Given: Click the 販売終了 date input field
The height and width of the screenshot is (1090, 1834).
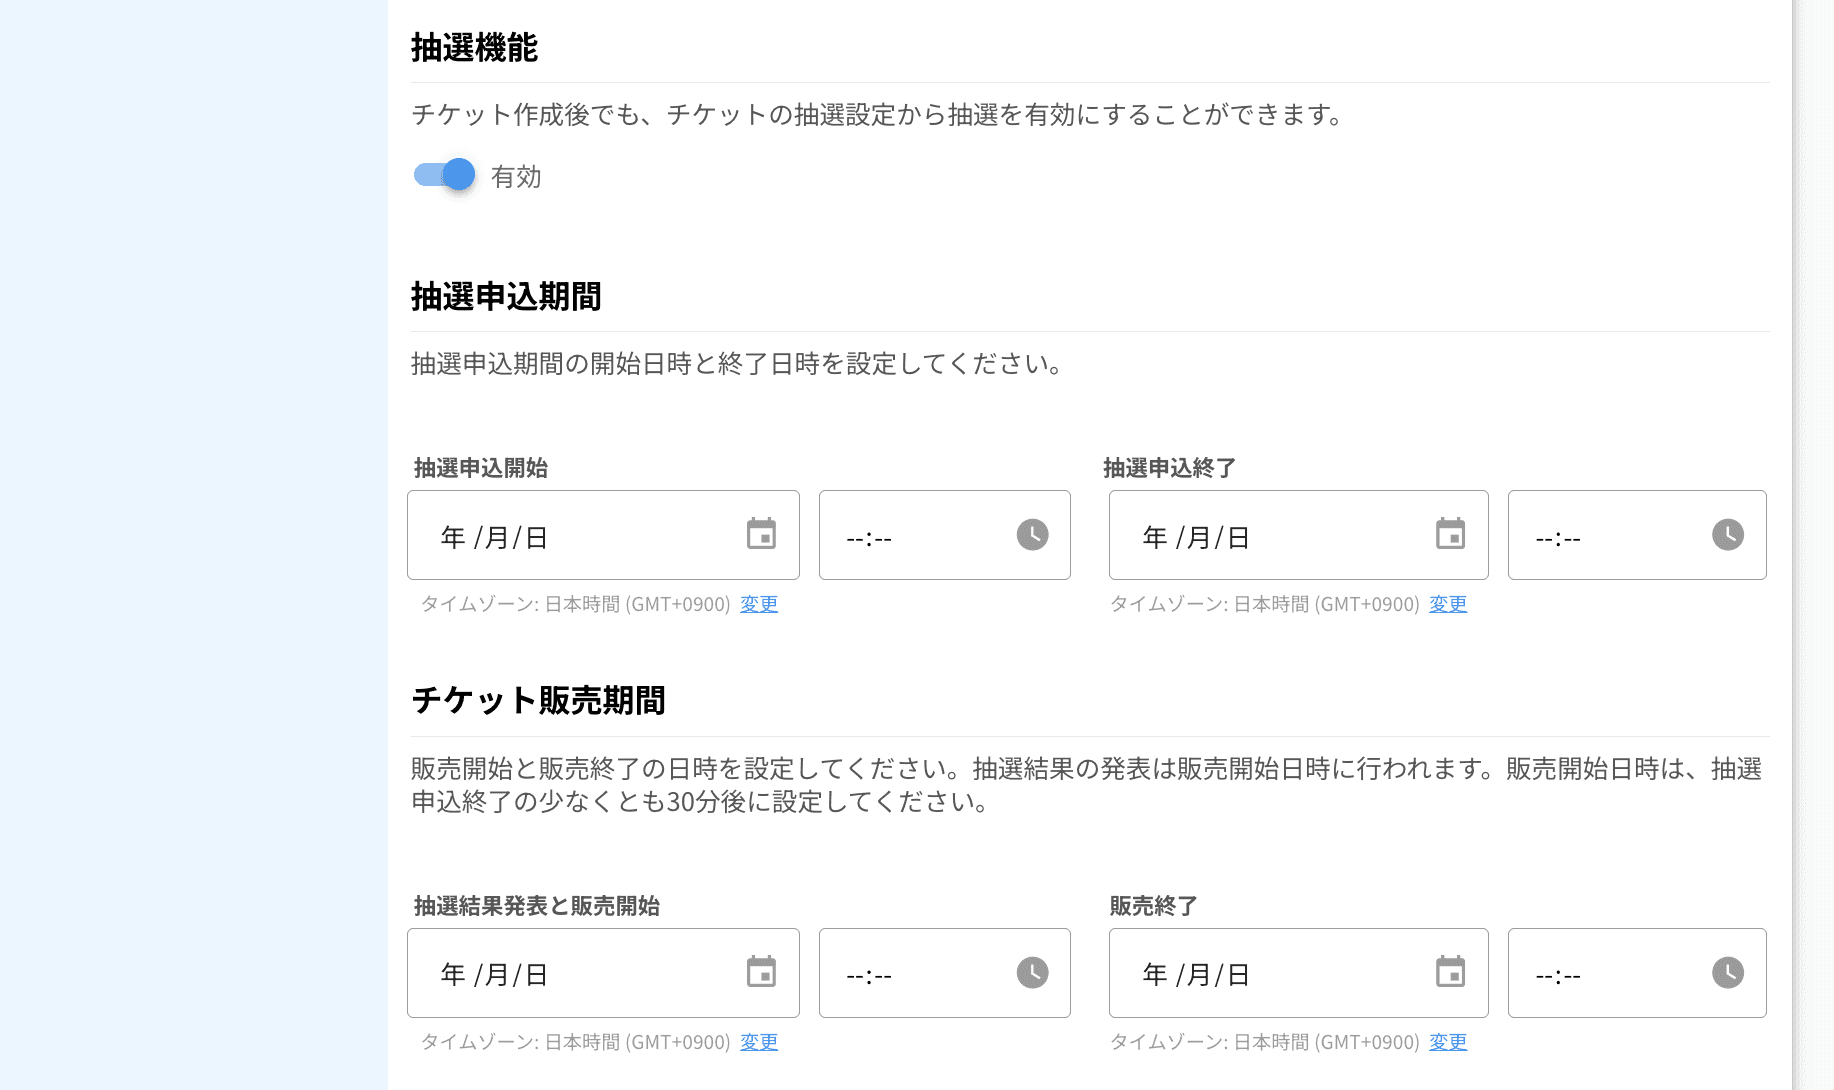Looking at the screenshot, I should point(1260,972).
